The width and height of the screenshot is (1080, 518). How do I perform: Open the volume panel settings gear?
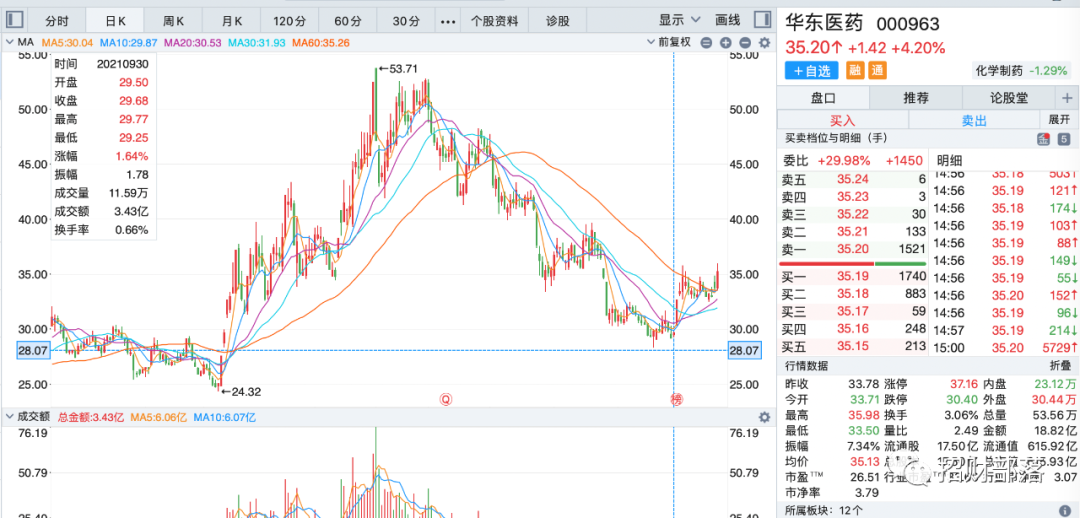[x=765, y=417]
